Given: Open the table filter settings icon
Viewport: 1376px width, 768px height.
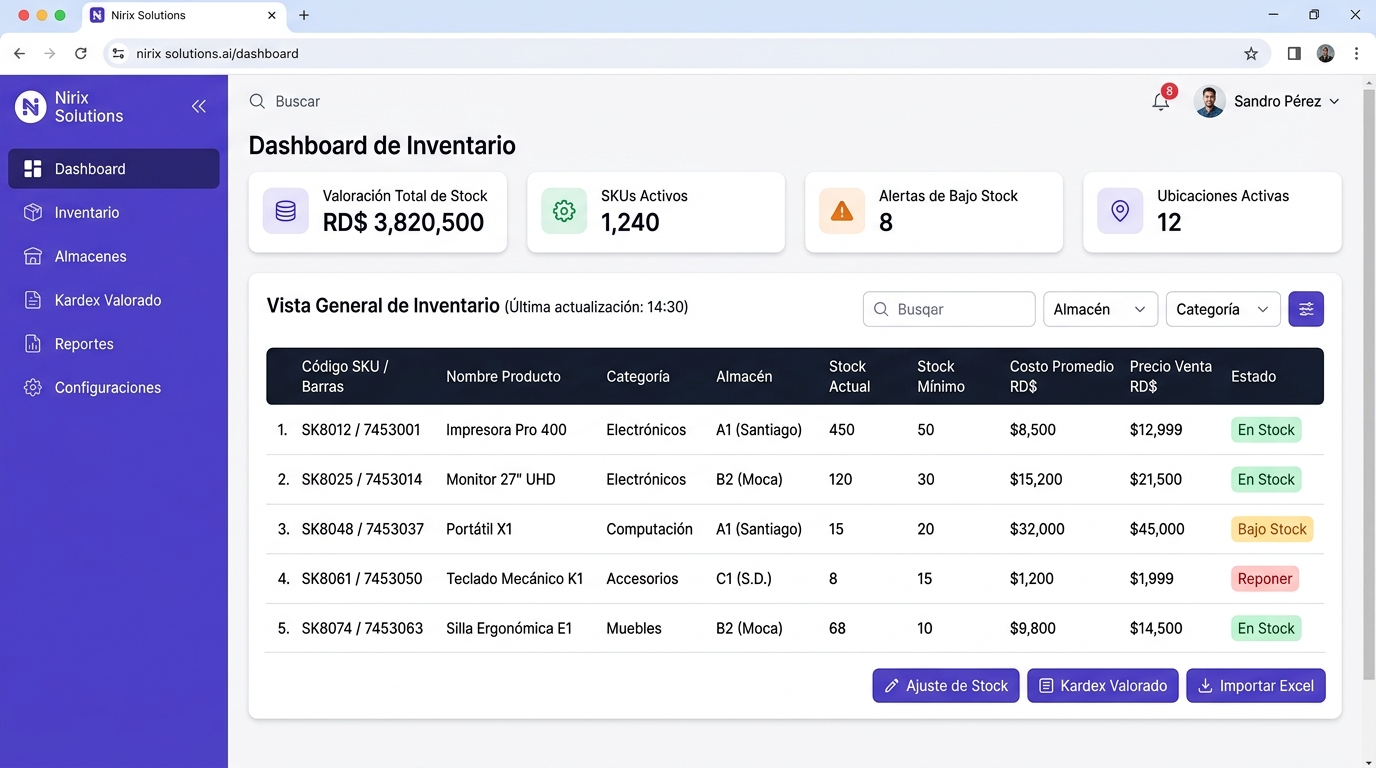Looking at the screenshot, I should [x=1306, y=309].
